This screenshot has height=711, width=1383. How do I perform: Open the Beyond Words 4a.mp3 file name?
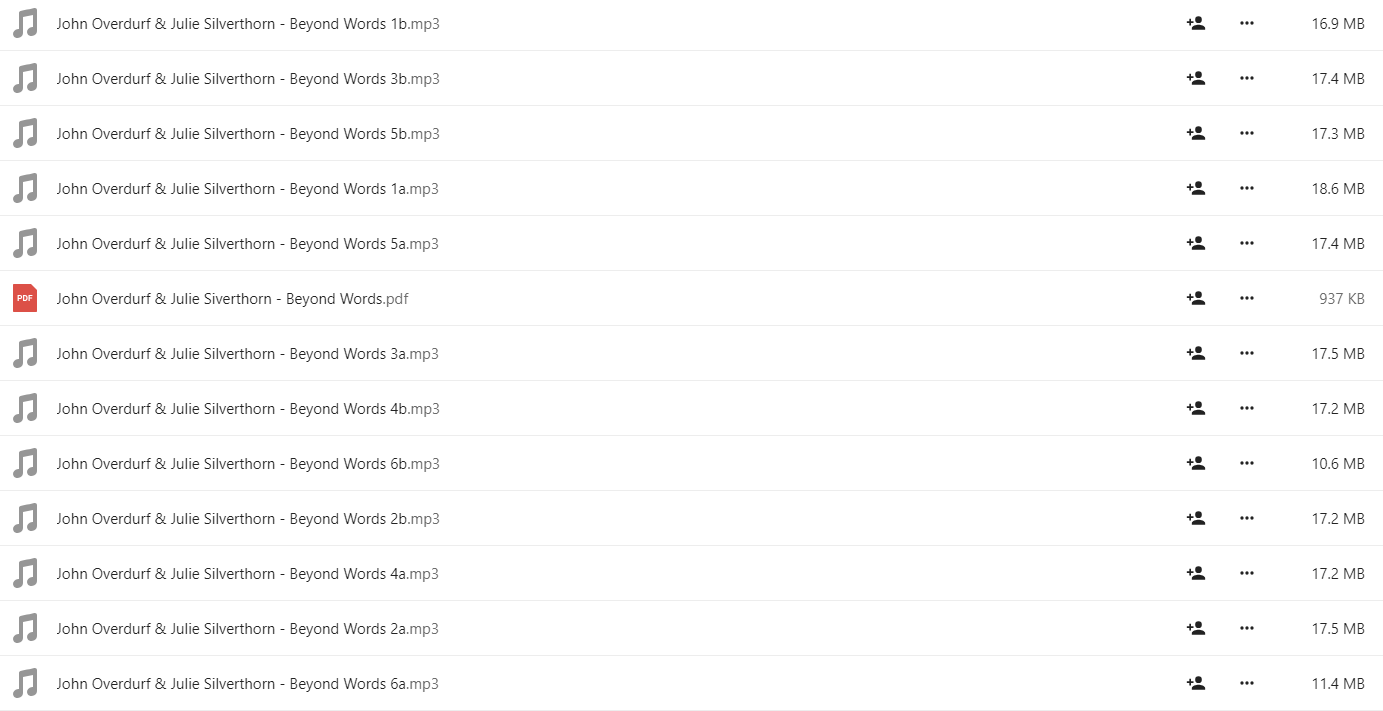(x=248, y=574)
